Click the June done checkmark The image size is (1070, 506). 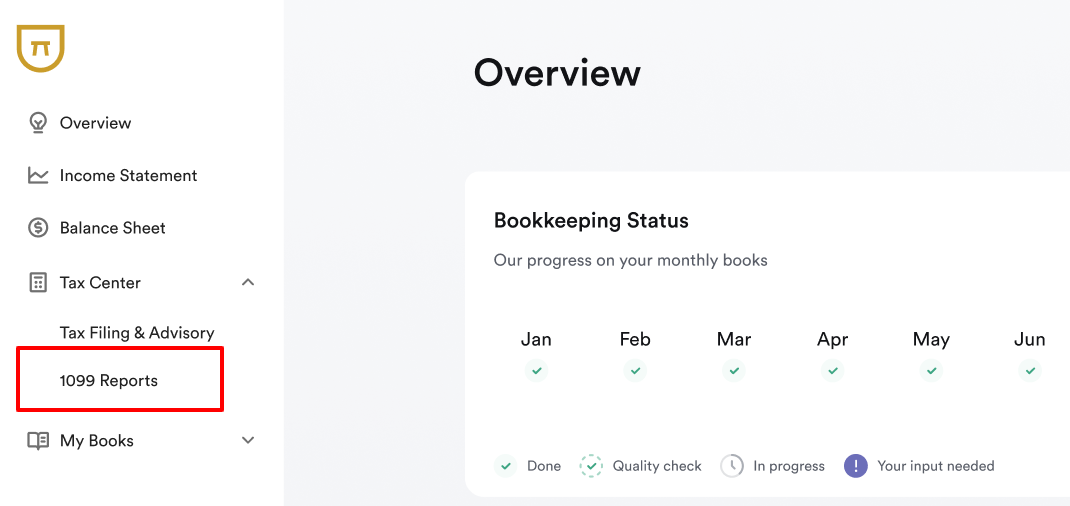pos(1030,371)
